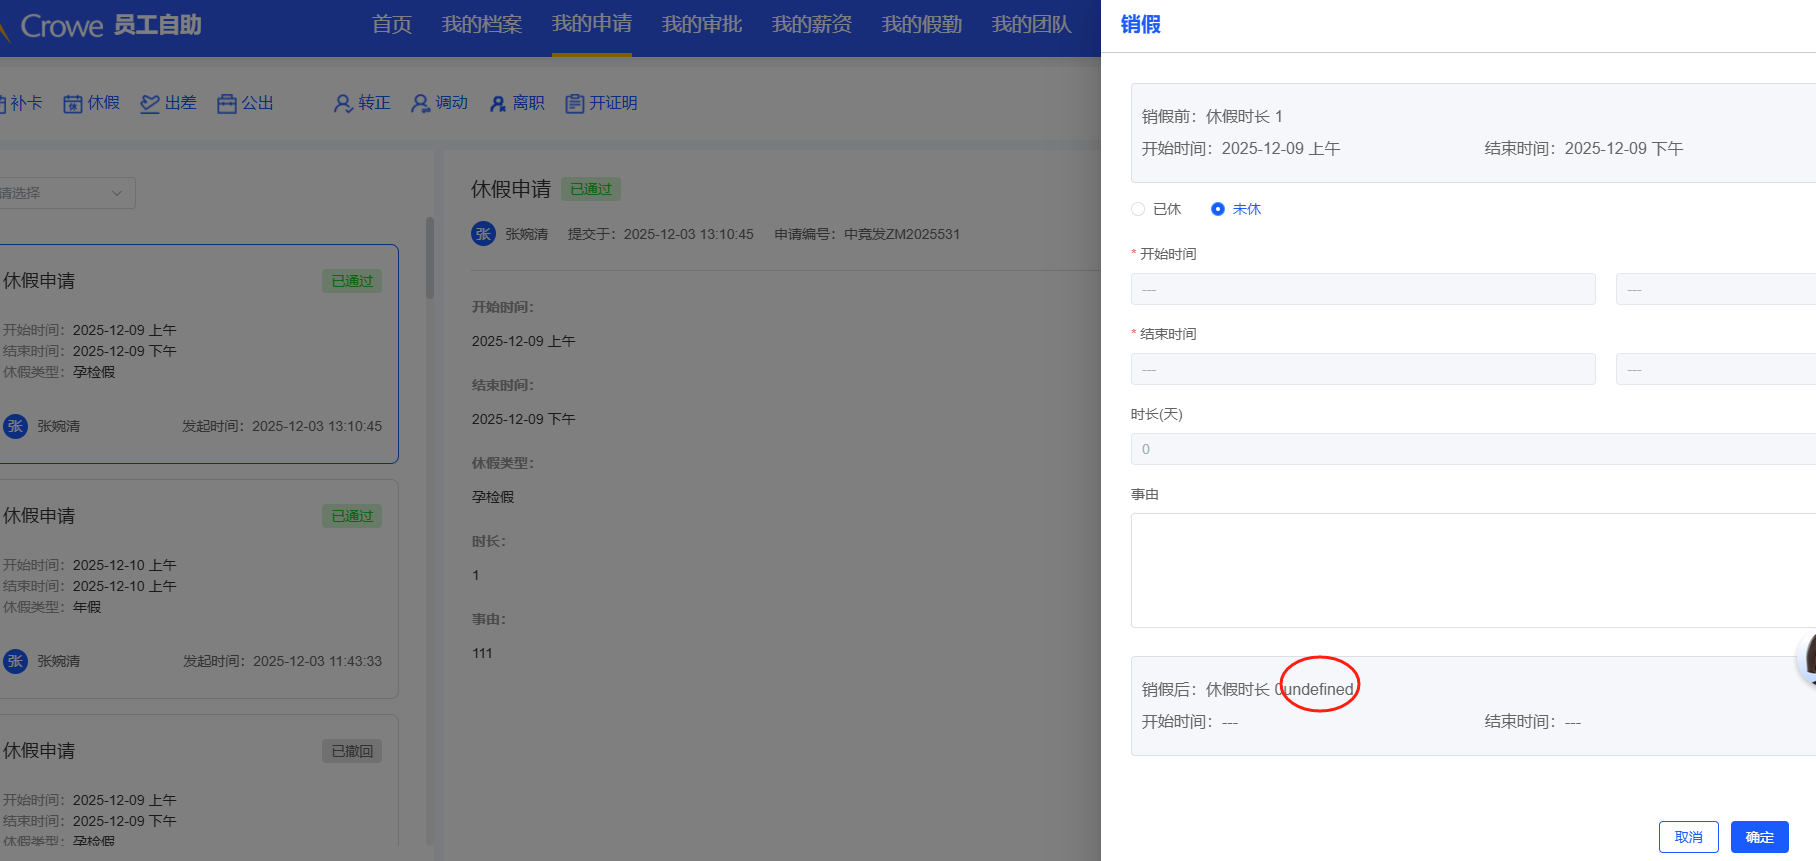Click the 销假 panel title
This screenshot has width=1816, height=861.
point(1141,24)
